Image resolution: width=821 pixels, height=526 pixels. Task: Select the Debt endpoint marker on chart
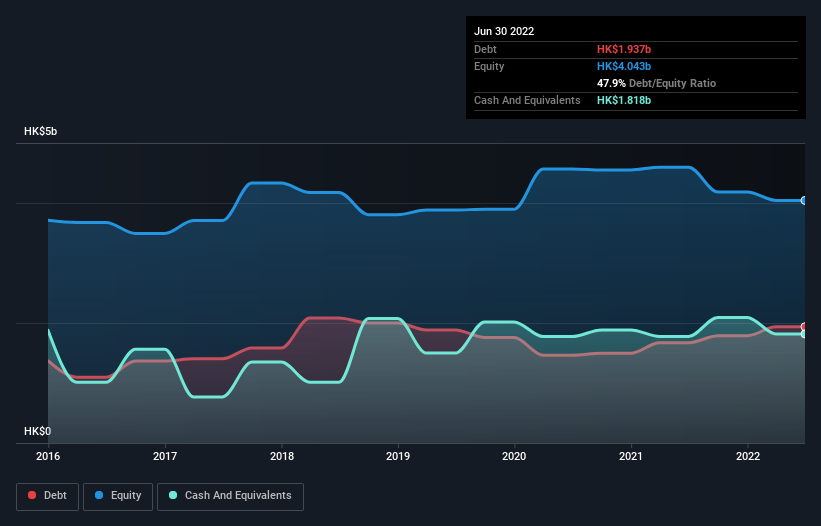click(x=804, y=327)
